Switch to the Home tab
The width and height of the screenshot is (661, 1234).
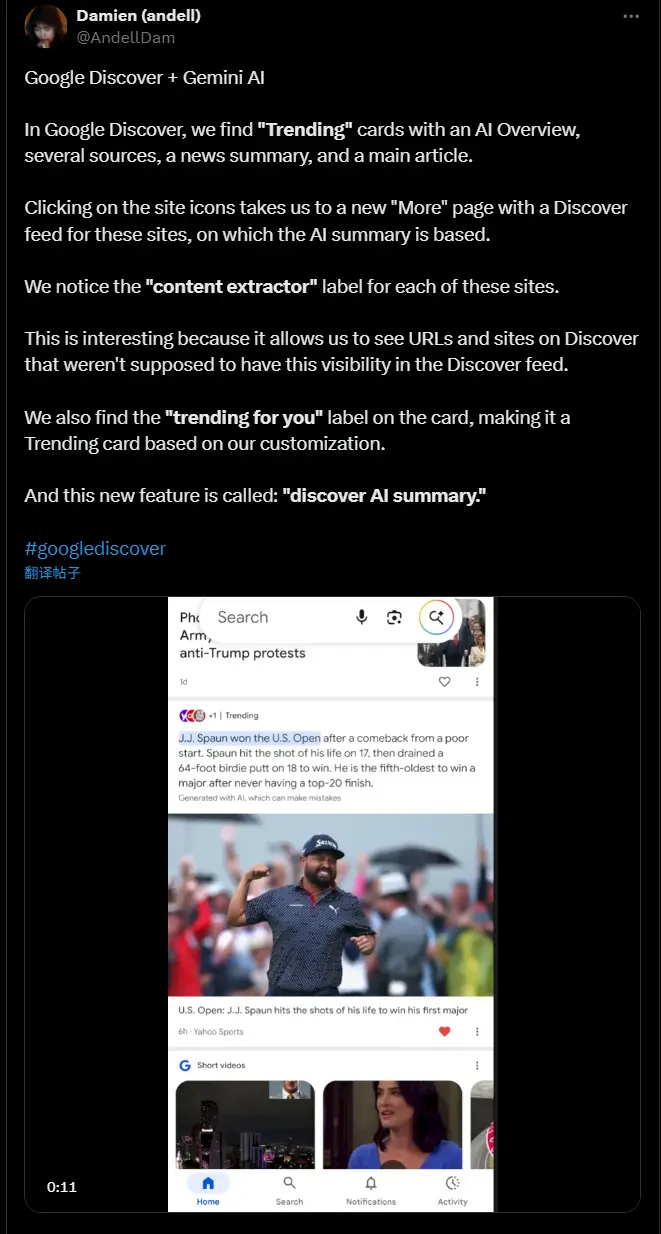[208, 1190]
